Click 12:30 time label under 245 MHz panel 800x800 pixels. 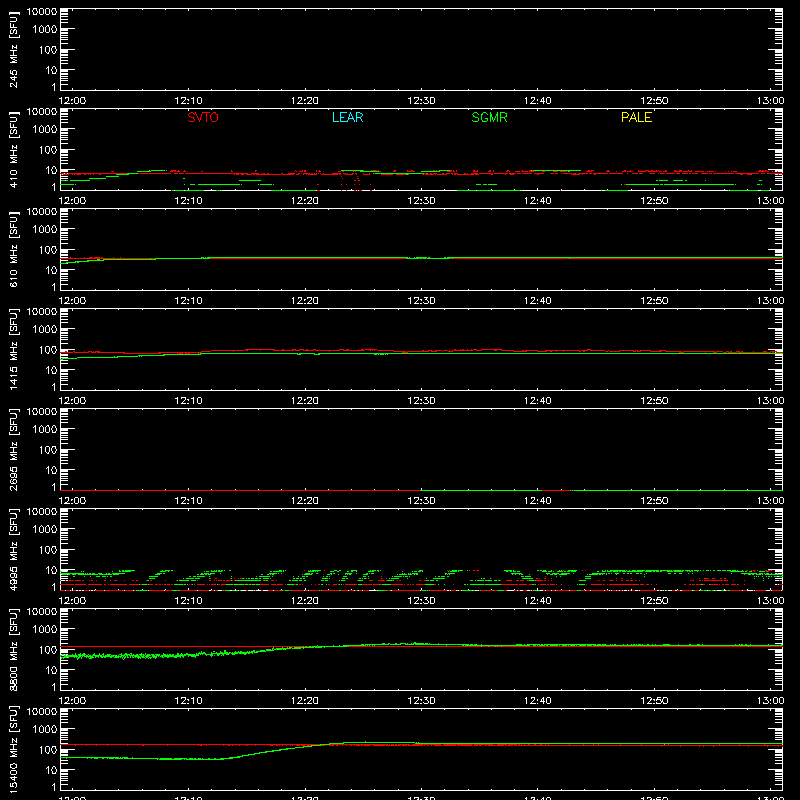pyautogui.click(x=421, y=101)
